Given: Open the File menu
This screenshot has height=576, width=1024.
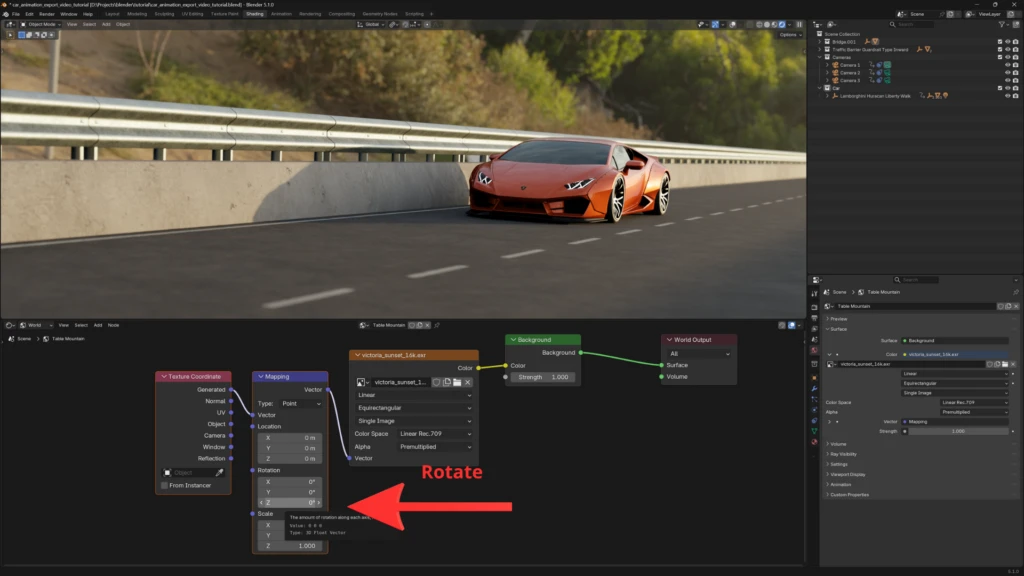Looking at the screenshot, I should point(16,14).
